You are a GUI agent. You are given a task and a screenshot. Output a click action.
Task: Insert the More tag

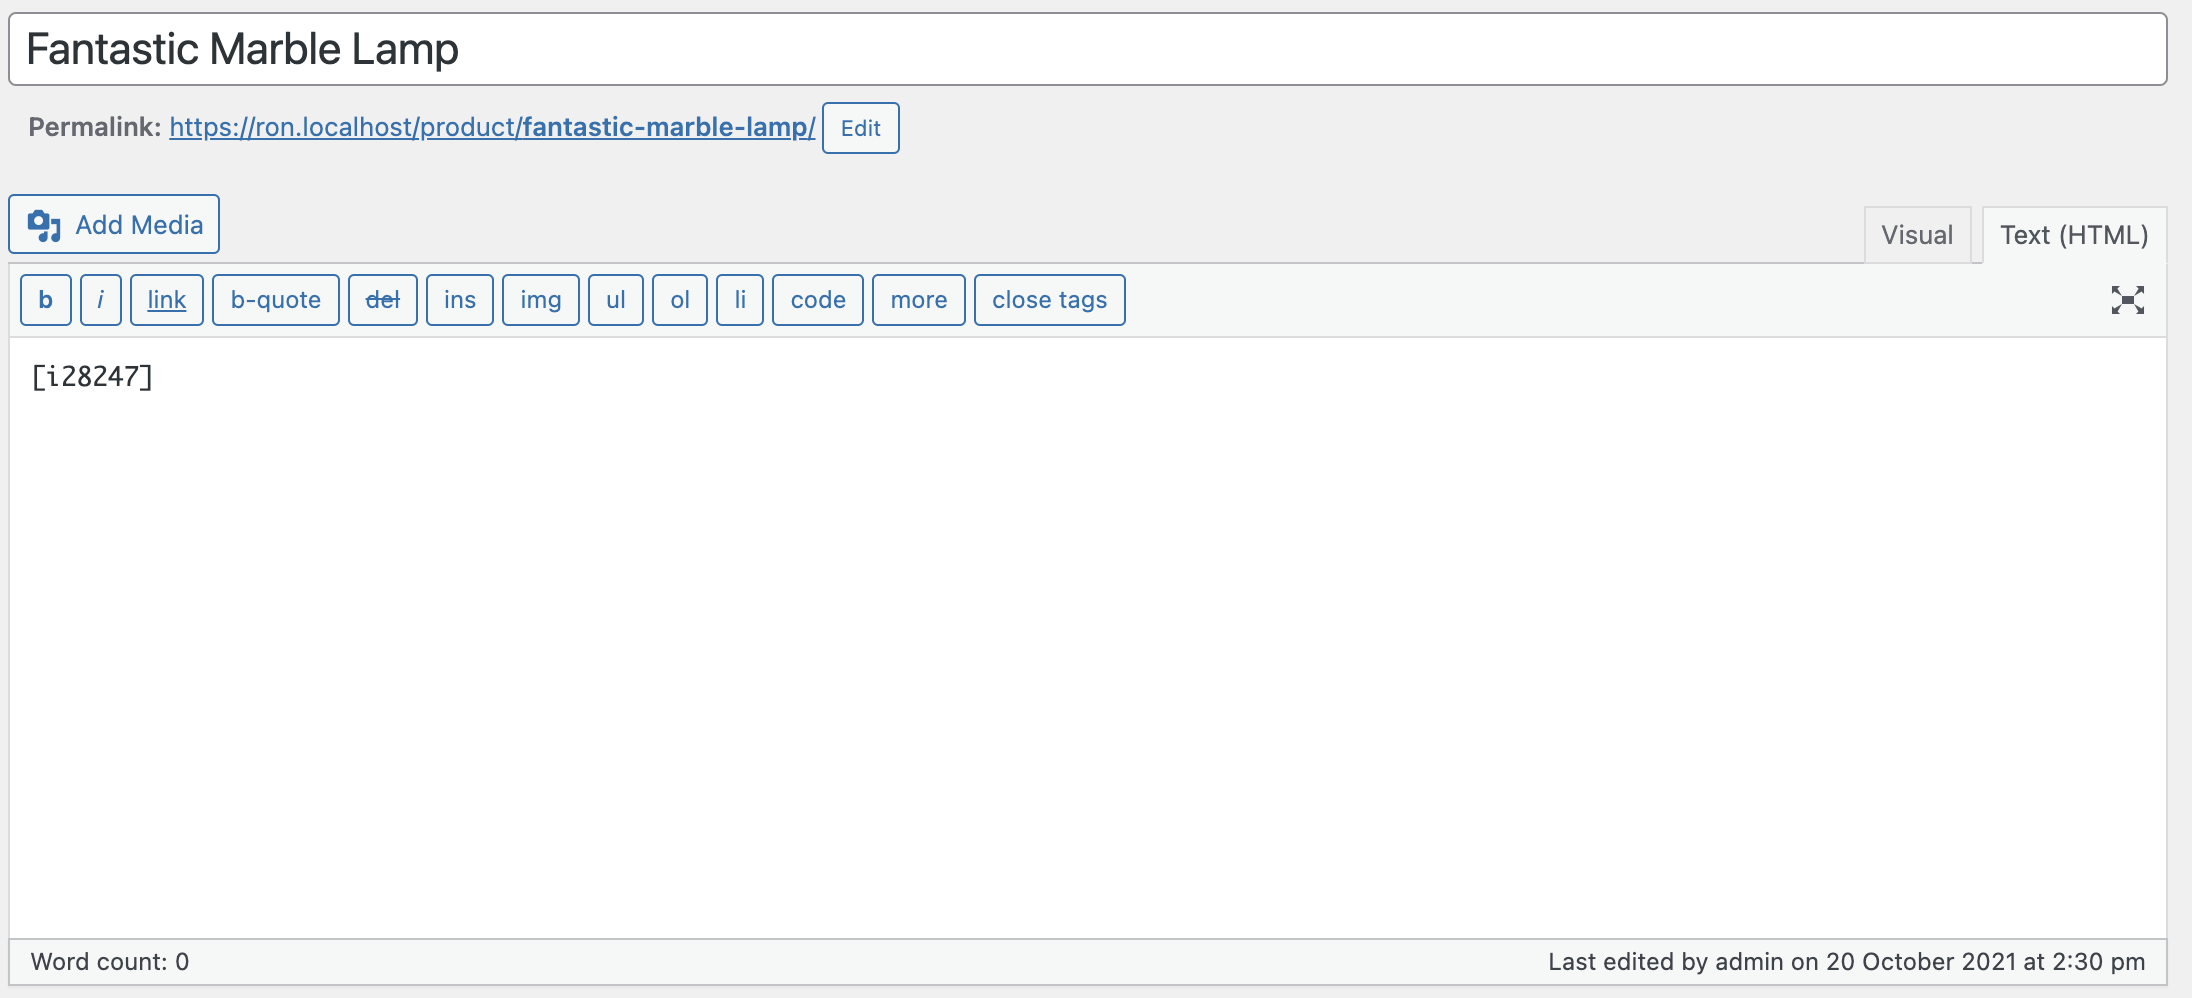(x=918, y=300)
